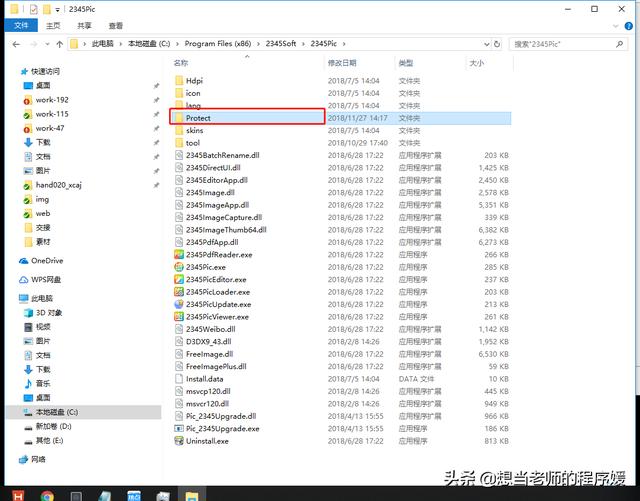Switch to the 查看 ribbon tab
The width and height of the screenshot is (640, 501).
tap(117, 25)
